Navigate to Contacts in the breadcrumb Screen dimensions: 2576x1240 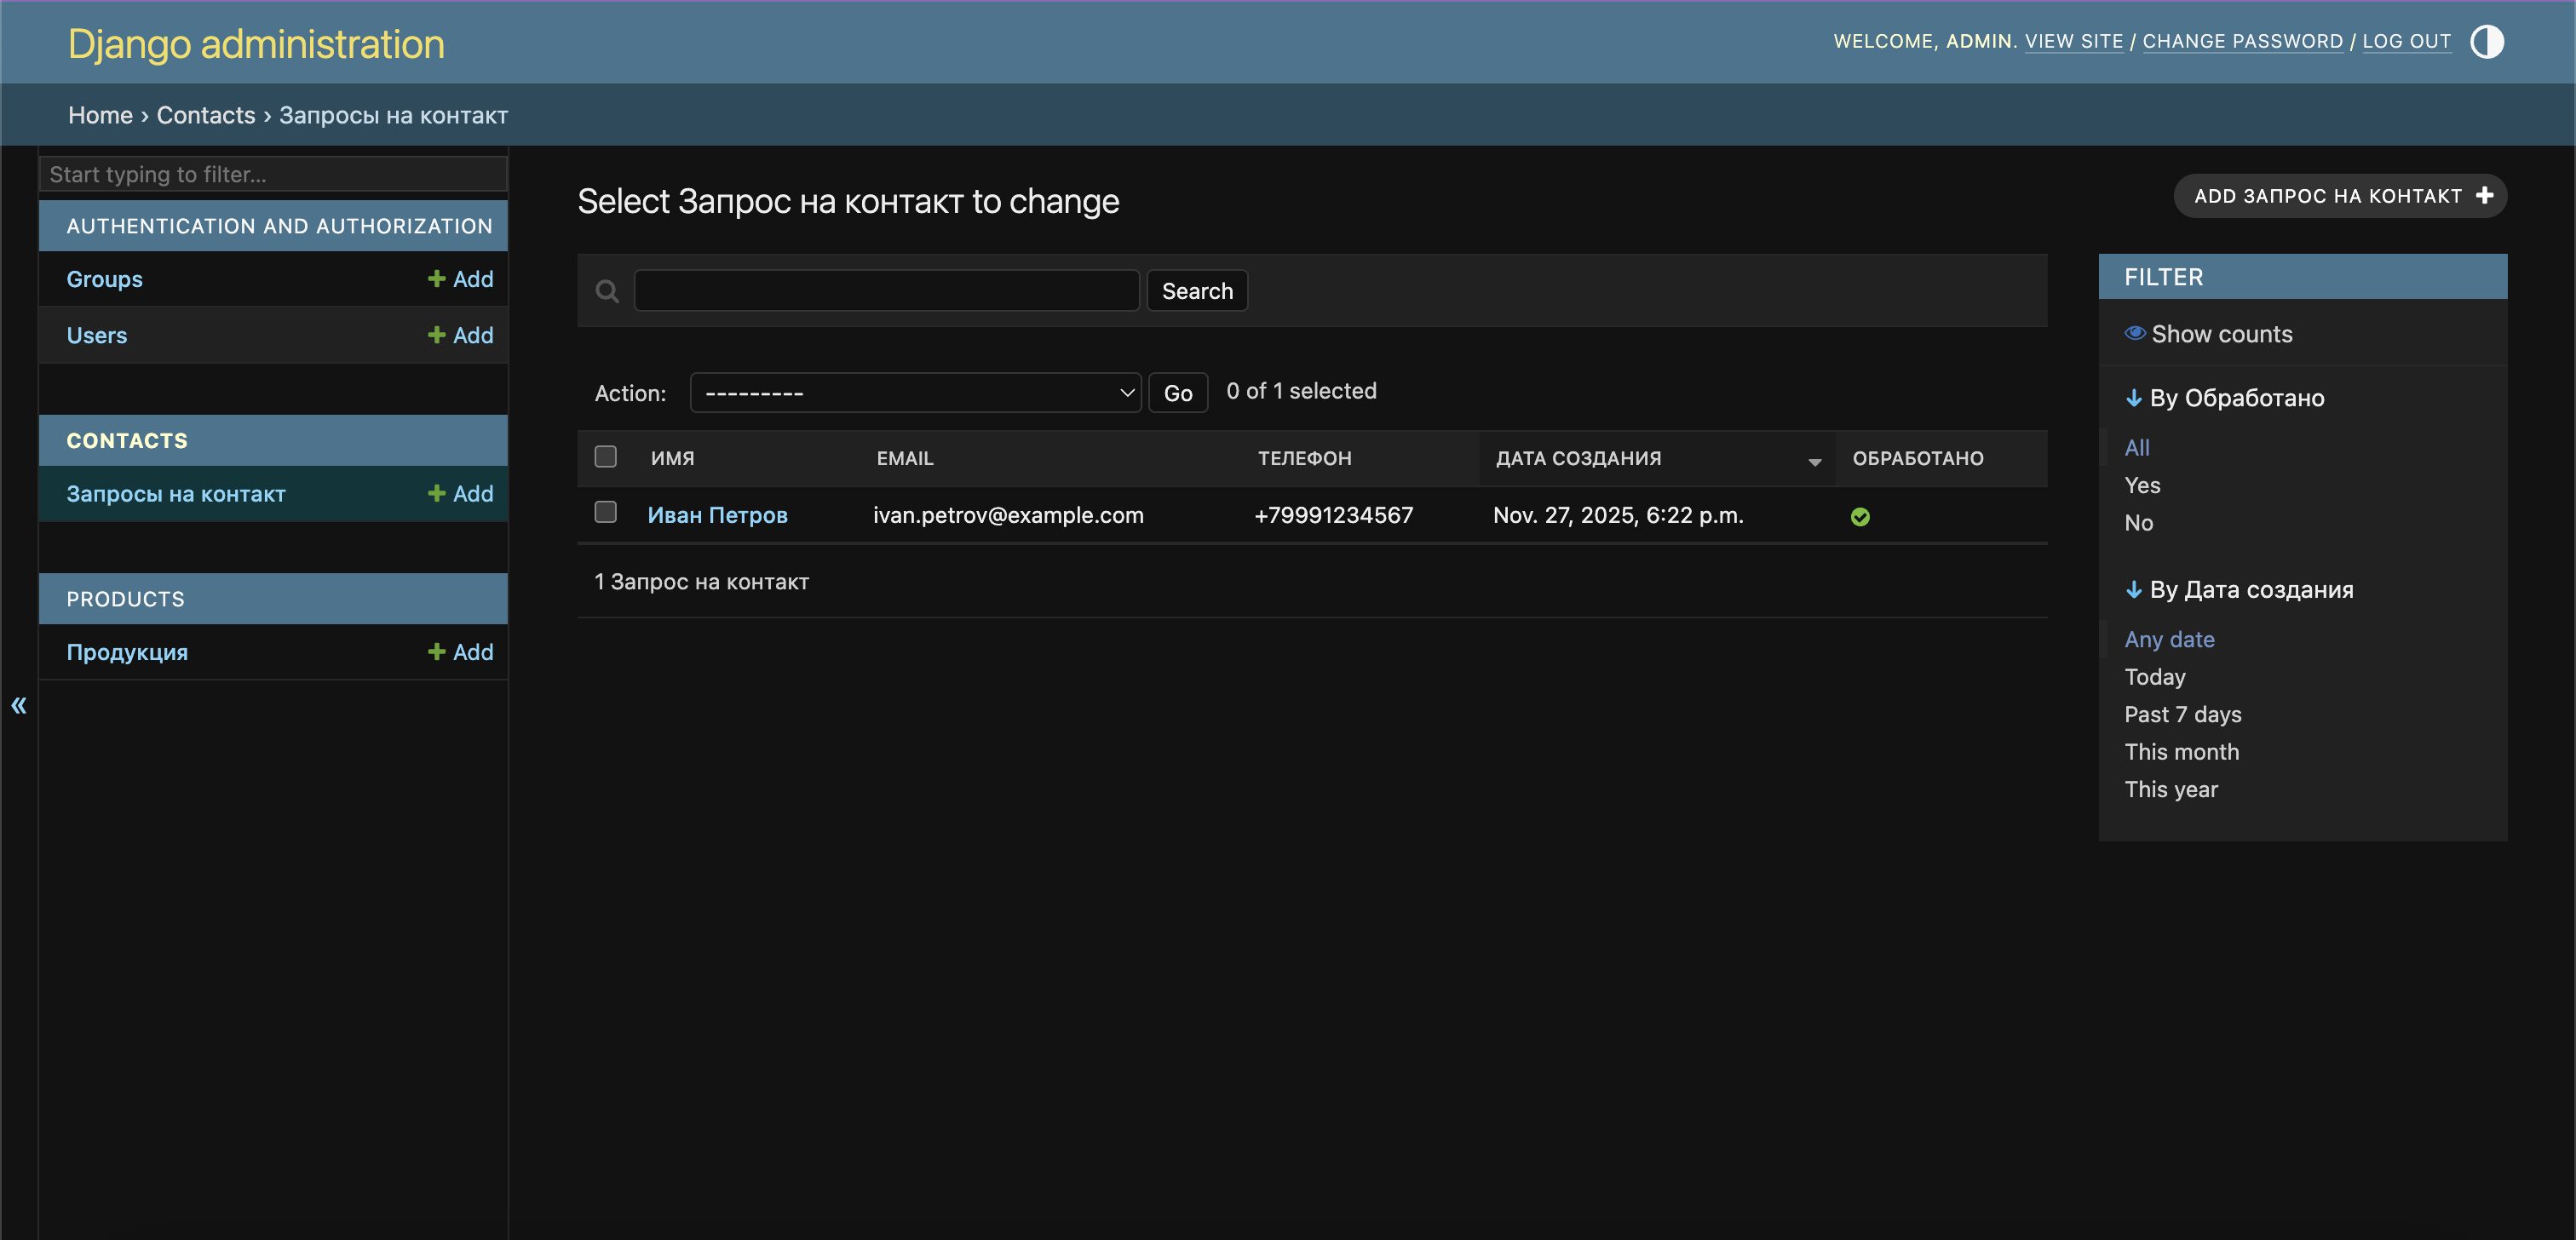coord(206,115)
